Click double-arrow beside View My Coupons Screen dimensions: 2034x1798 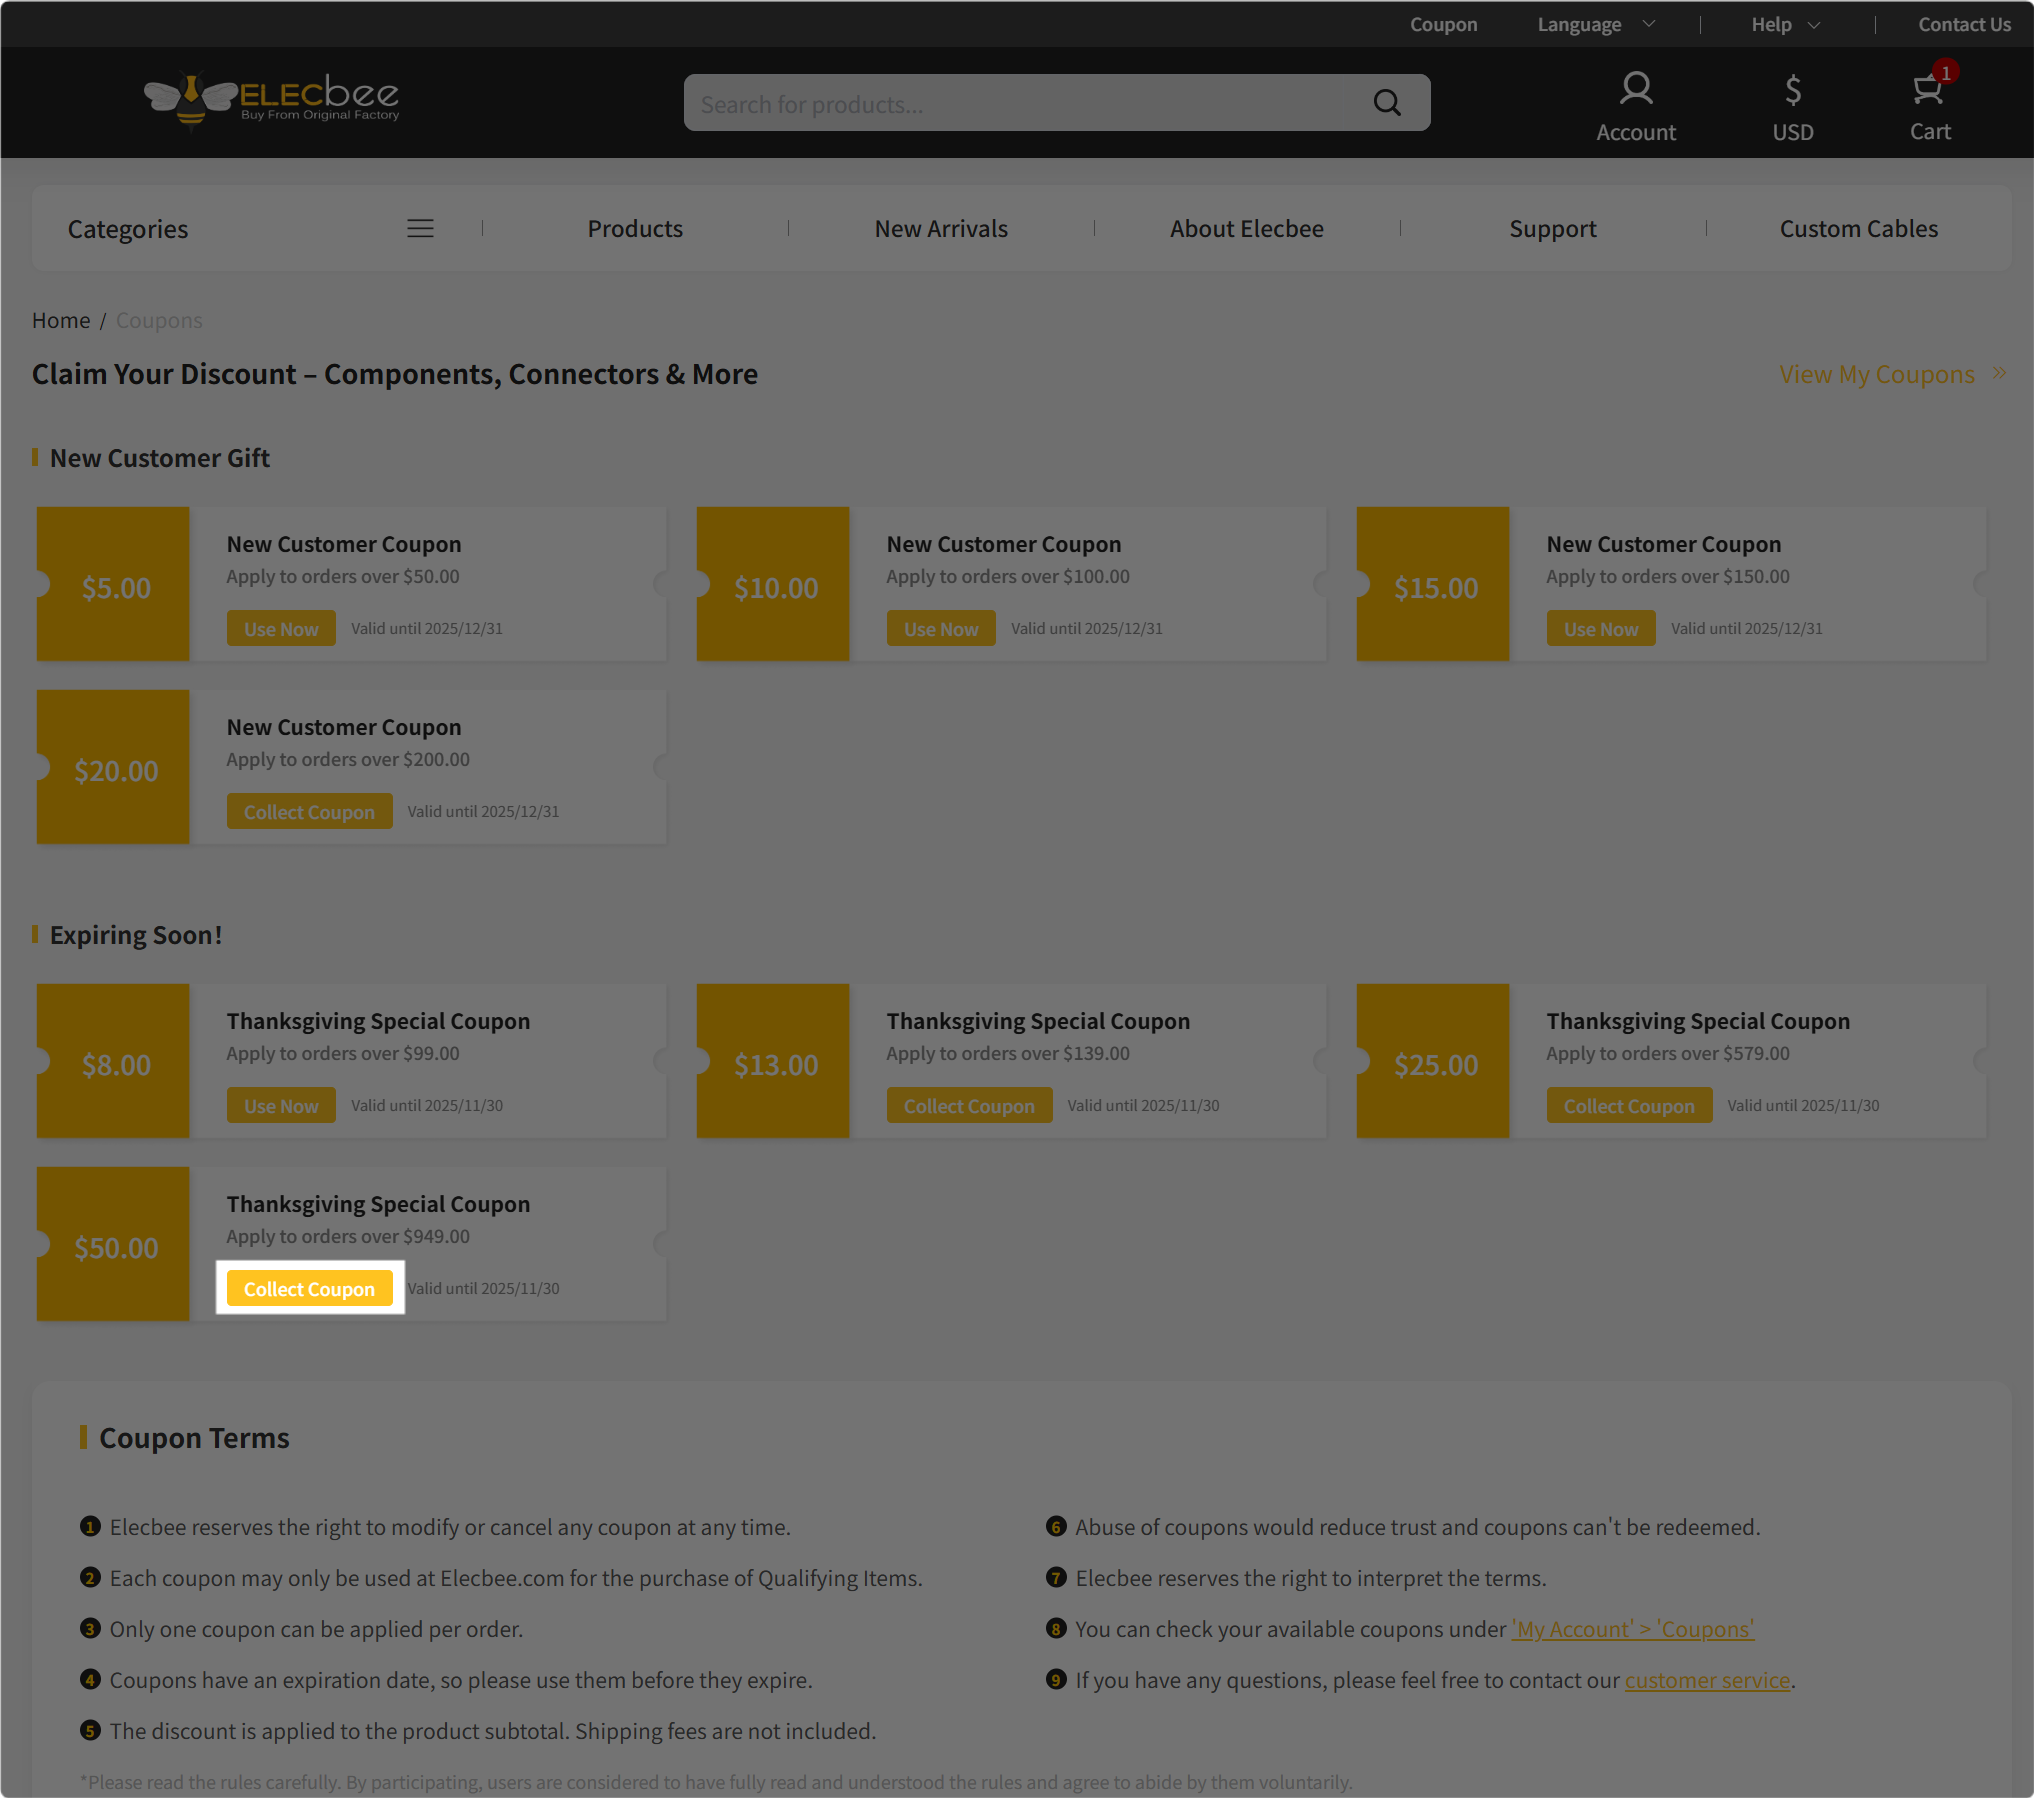coord(1999,373)
